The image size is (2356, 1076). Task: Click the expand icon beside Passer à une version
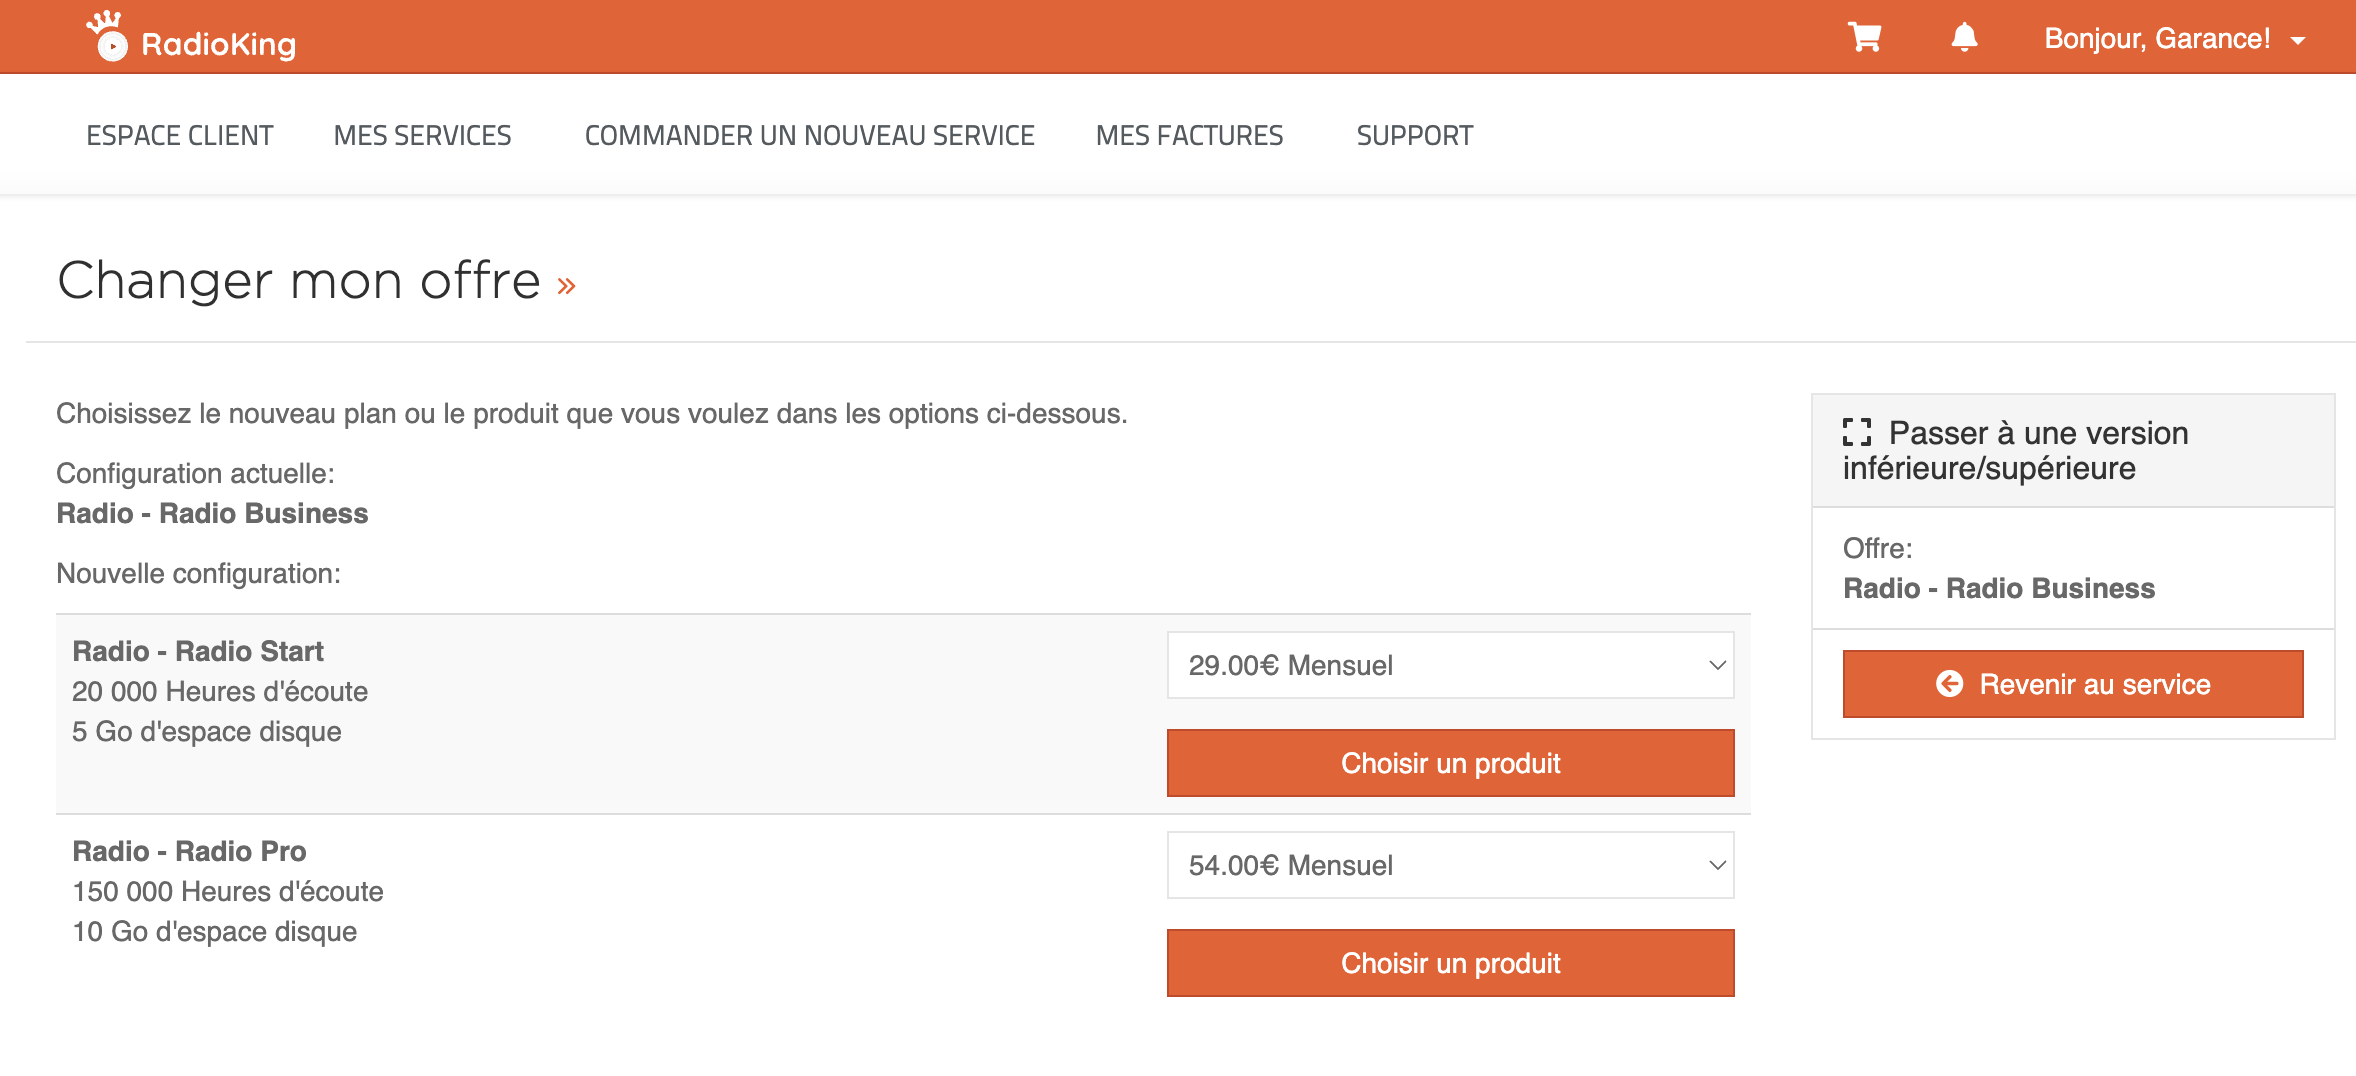(1857, 432)
